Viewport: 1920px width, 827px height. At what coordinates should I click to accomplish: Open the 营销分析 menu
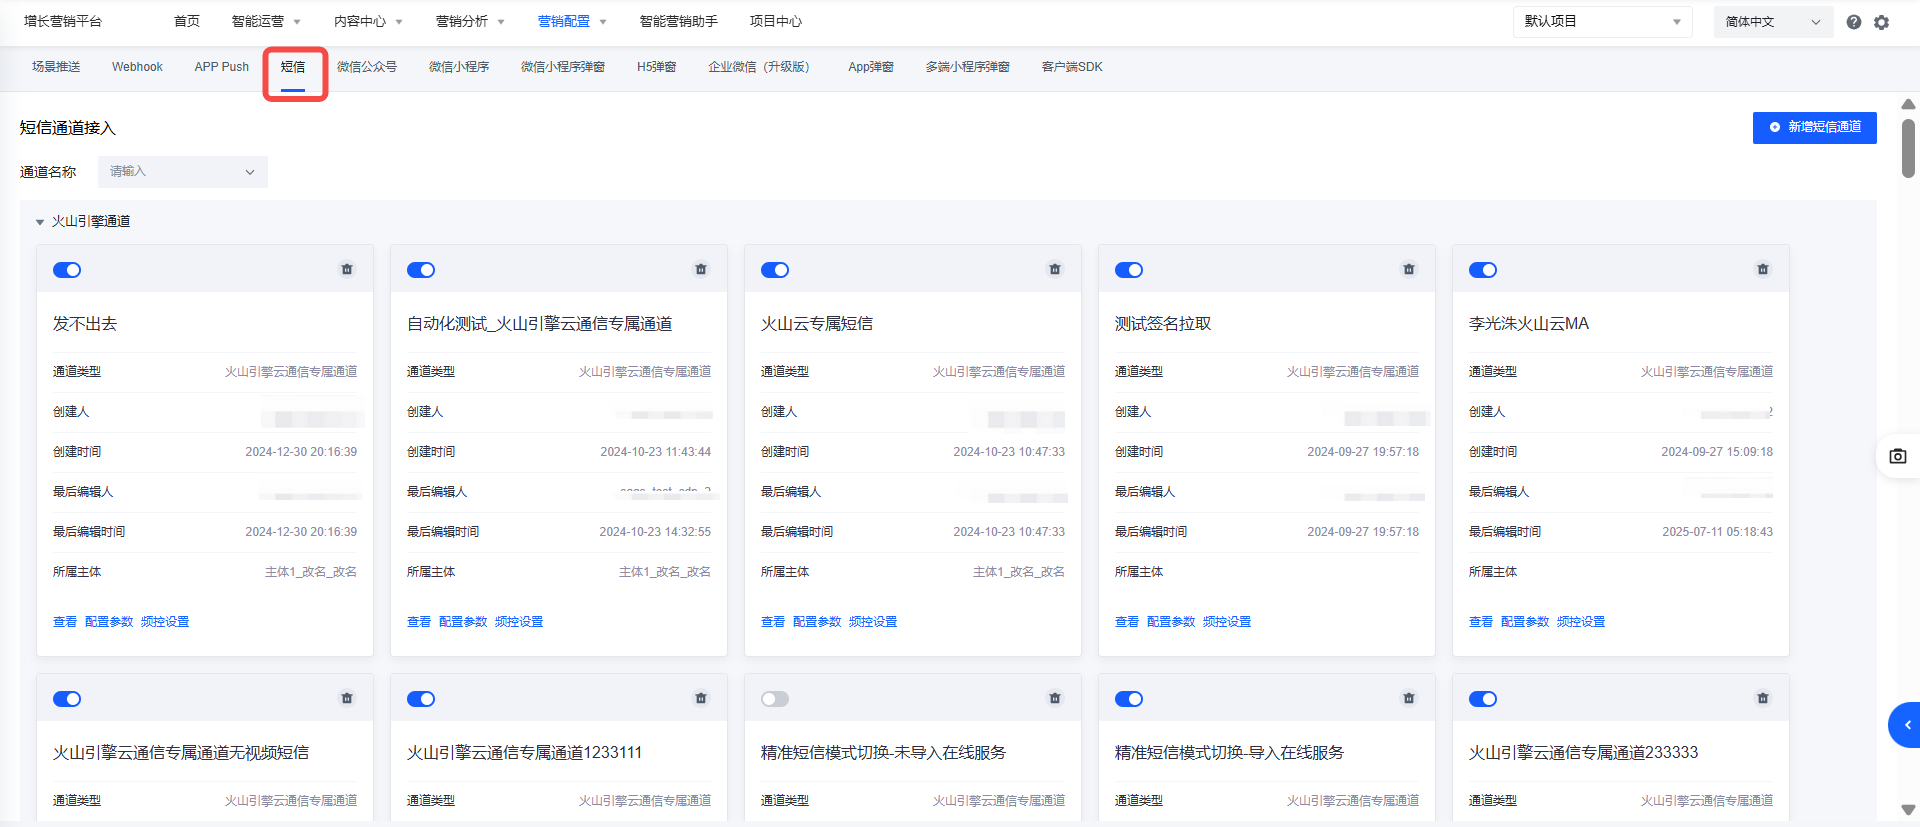[x=470, y=22]
